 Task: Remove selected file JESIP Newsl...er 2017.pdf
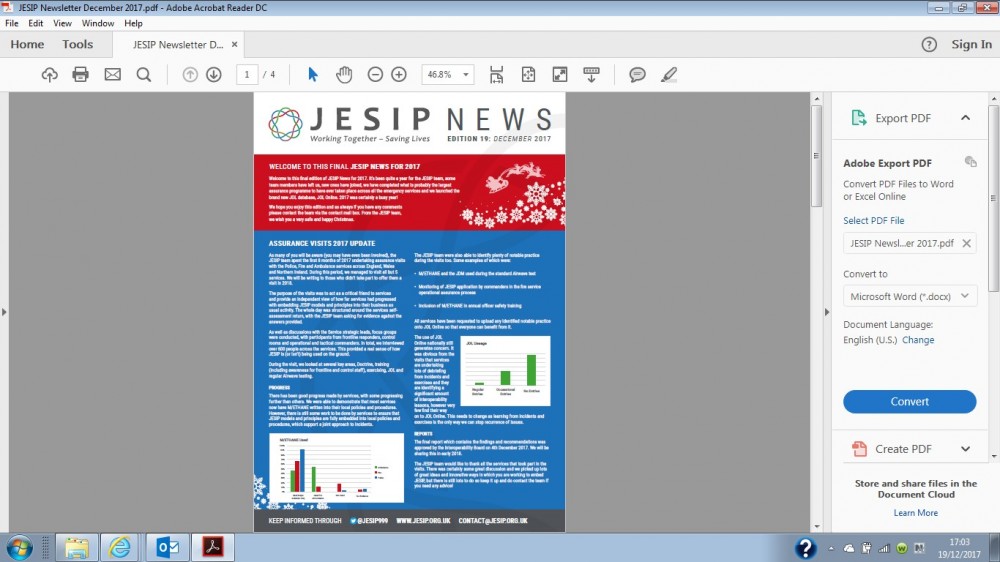click(966, 243)
